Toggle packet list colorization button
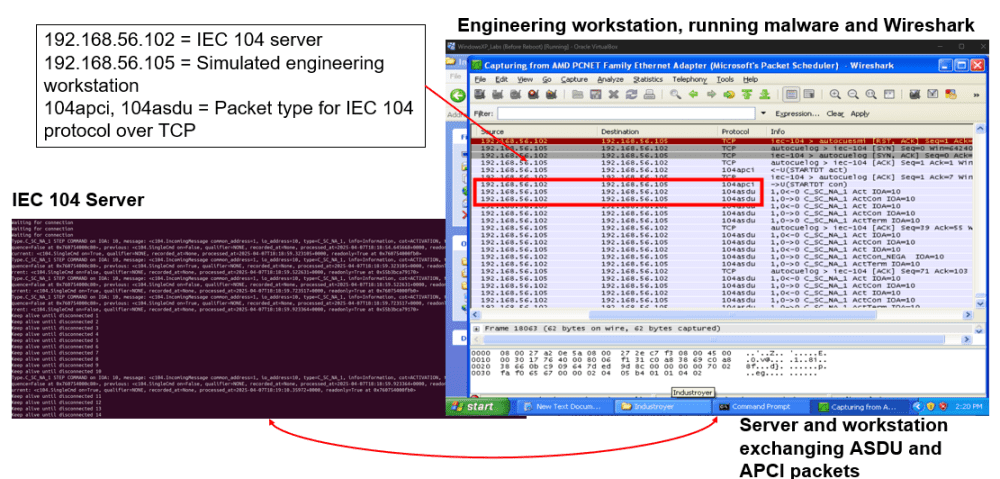The height and width of the screenshot is (479, 1000). 791,94
